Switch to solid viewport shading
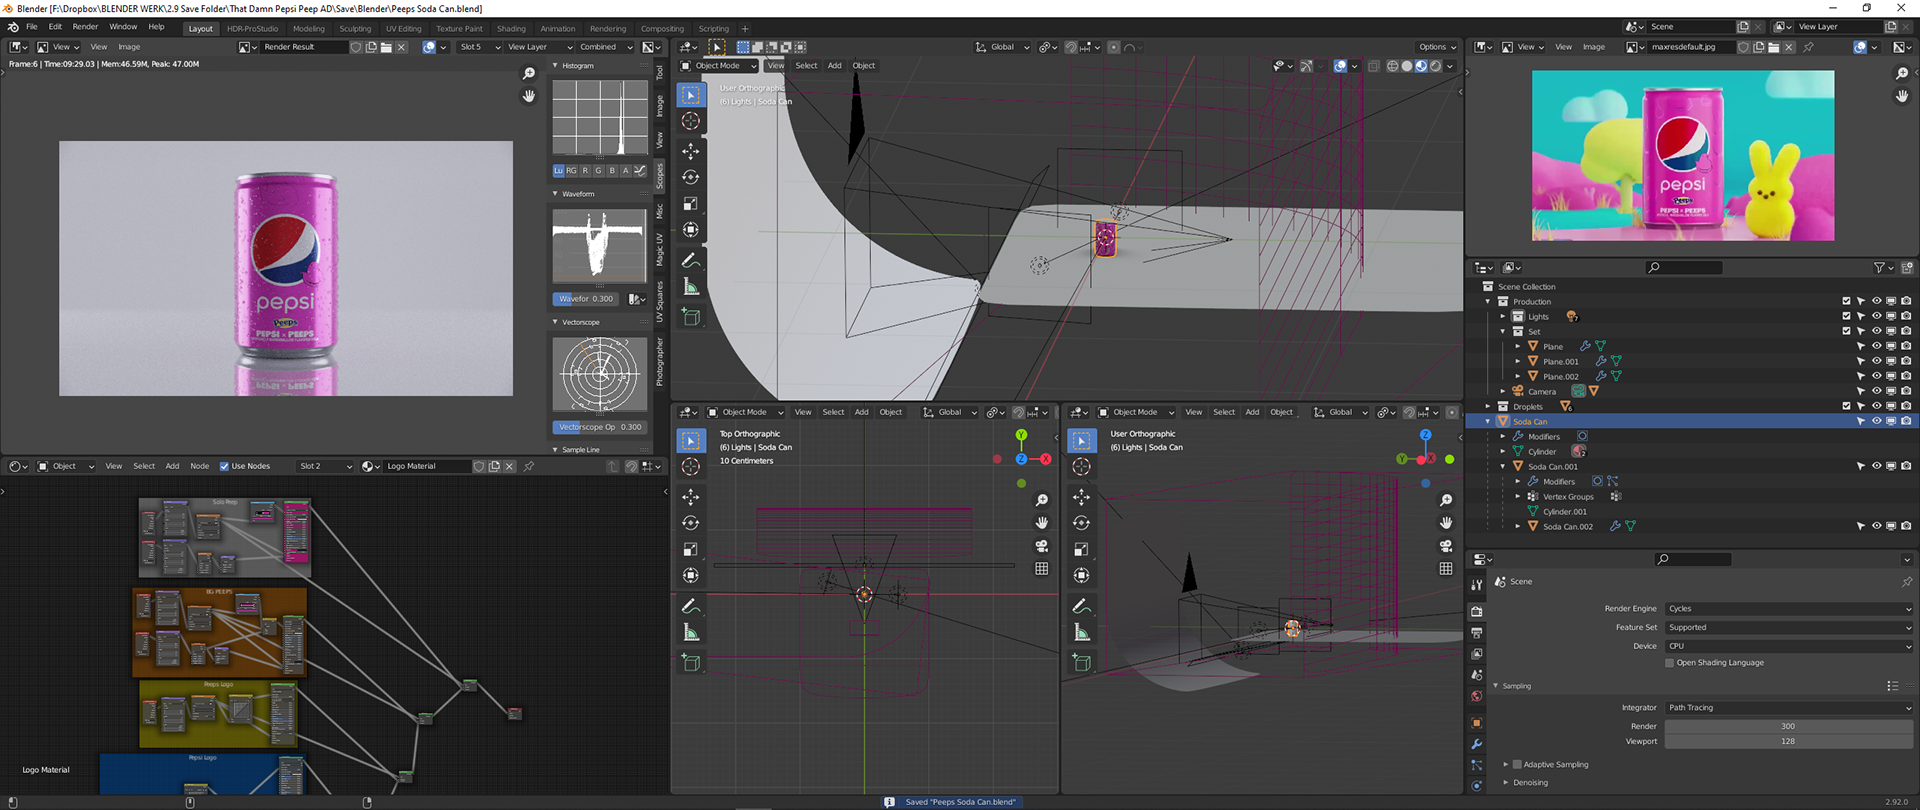 pyautogui.click(x=1407, y=66)
